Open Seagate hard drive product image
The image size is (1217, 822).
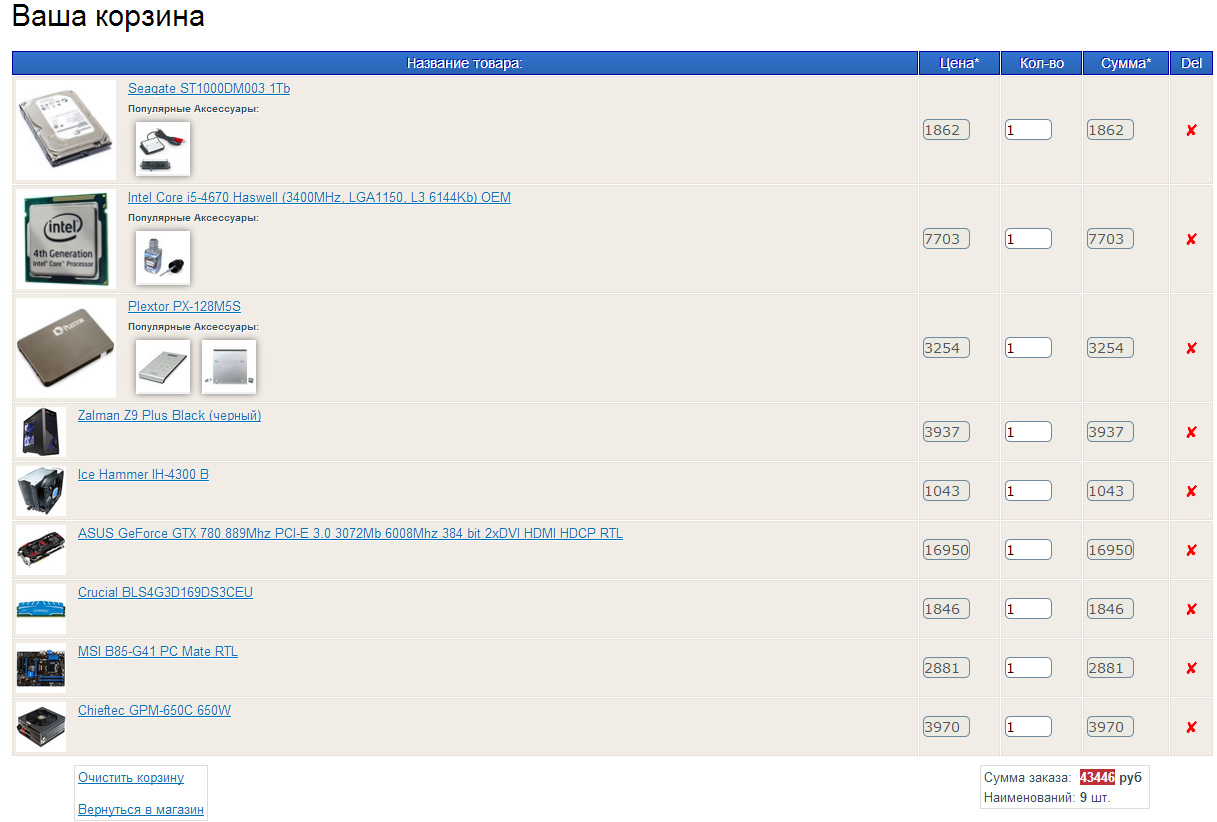tap(66, 130)
